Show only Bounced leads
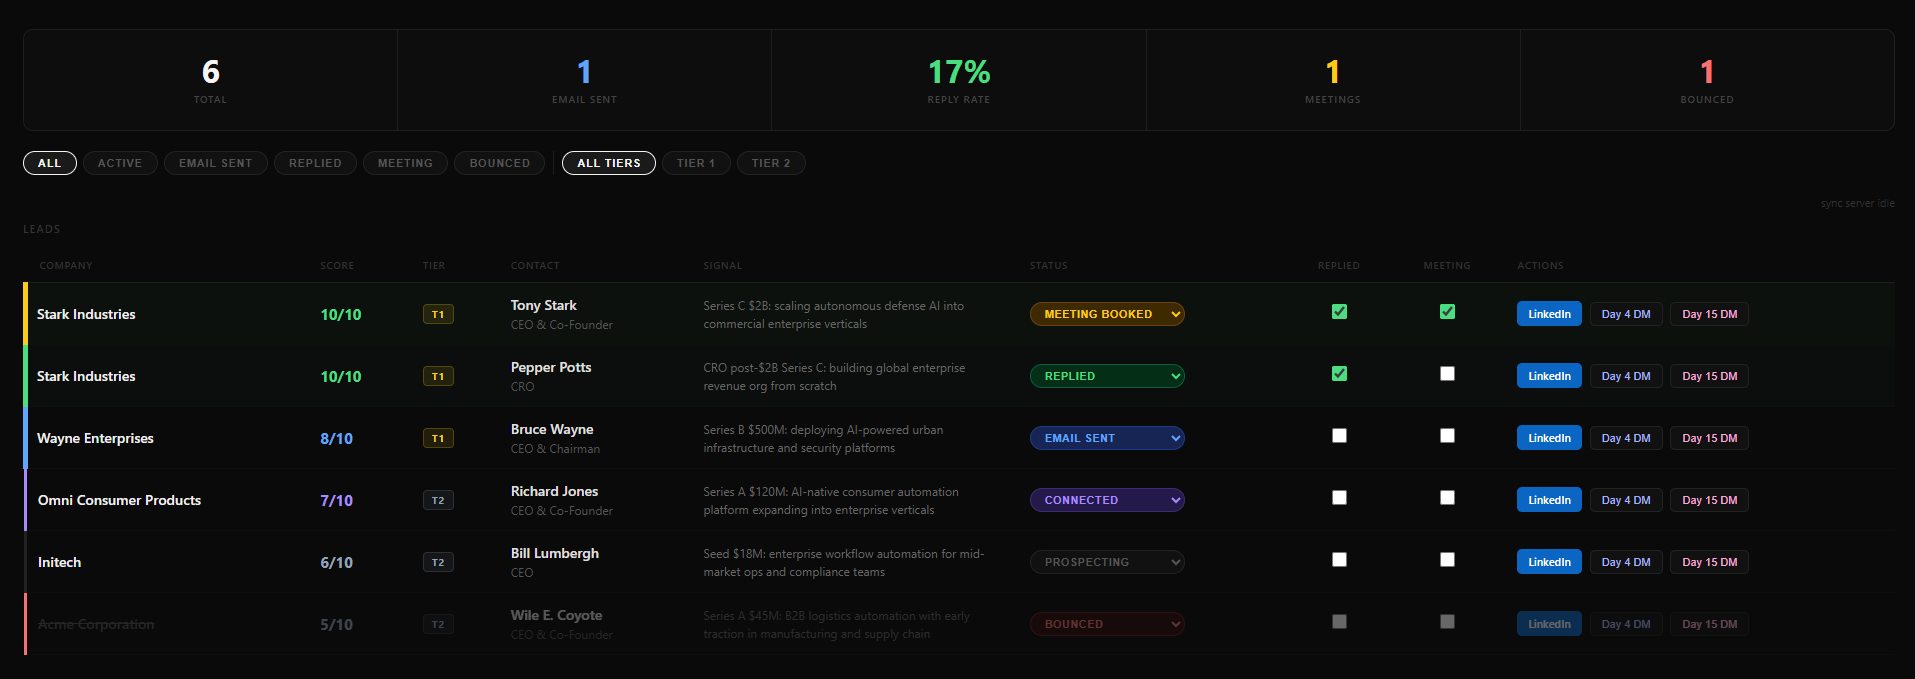 coord(499,163)
